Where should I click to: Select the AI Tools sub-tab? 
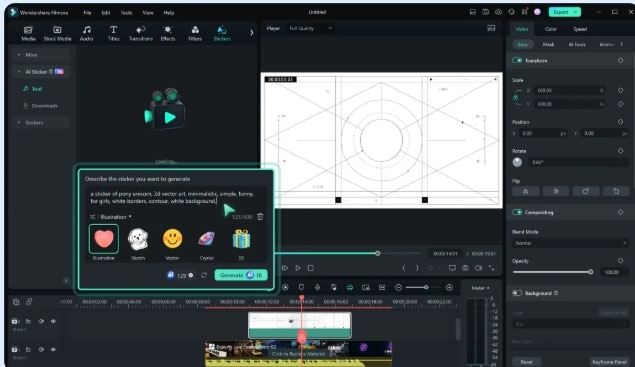point(577,45)
